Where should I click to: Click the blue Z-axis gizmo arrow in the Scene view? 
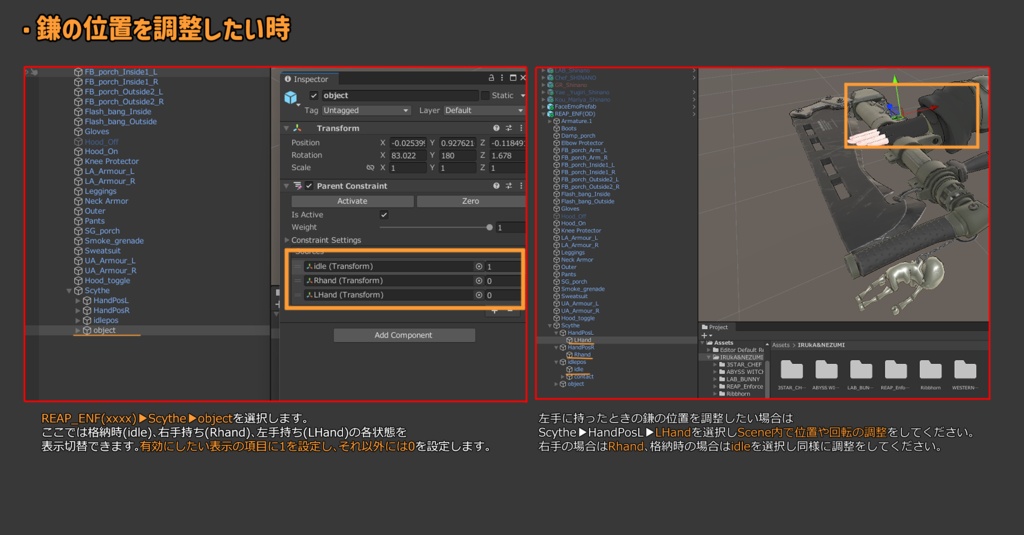pyautogui.click(x=889, y=108)
